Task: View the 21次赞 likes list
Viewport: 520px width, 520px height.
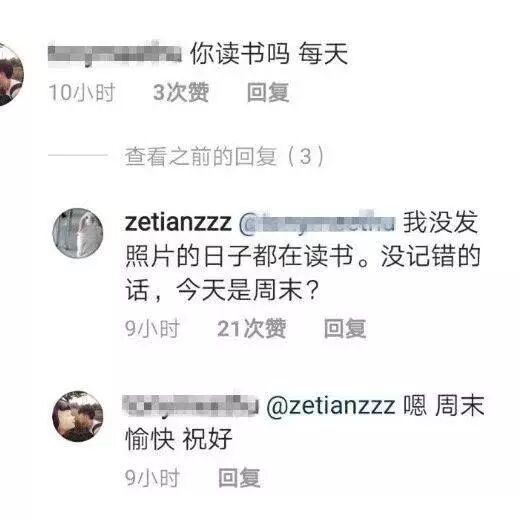Action: coord(251,328)
